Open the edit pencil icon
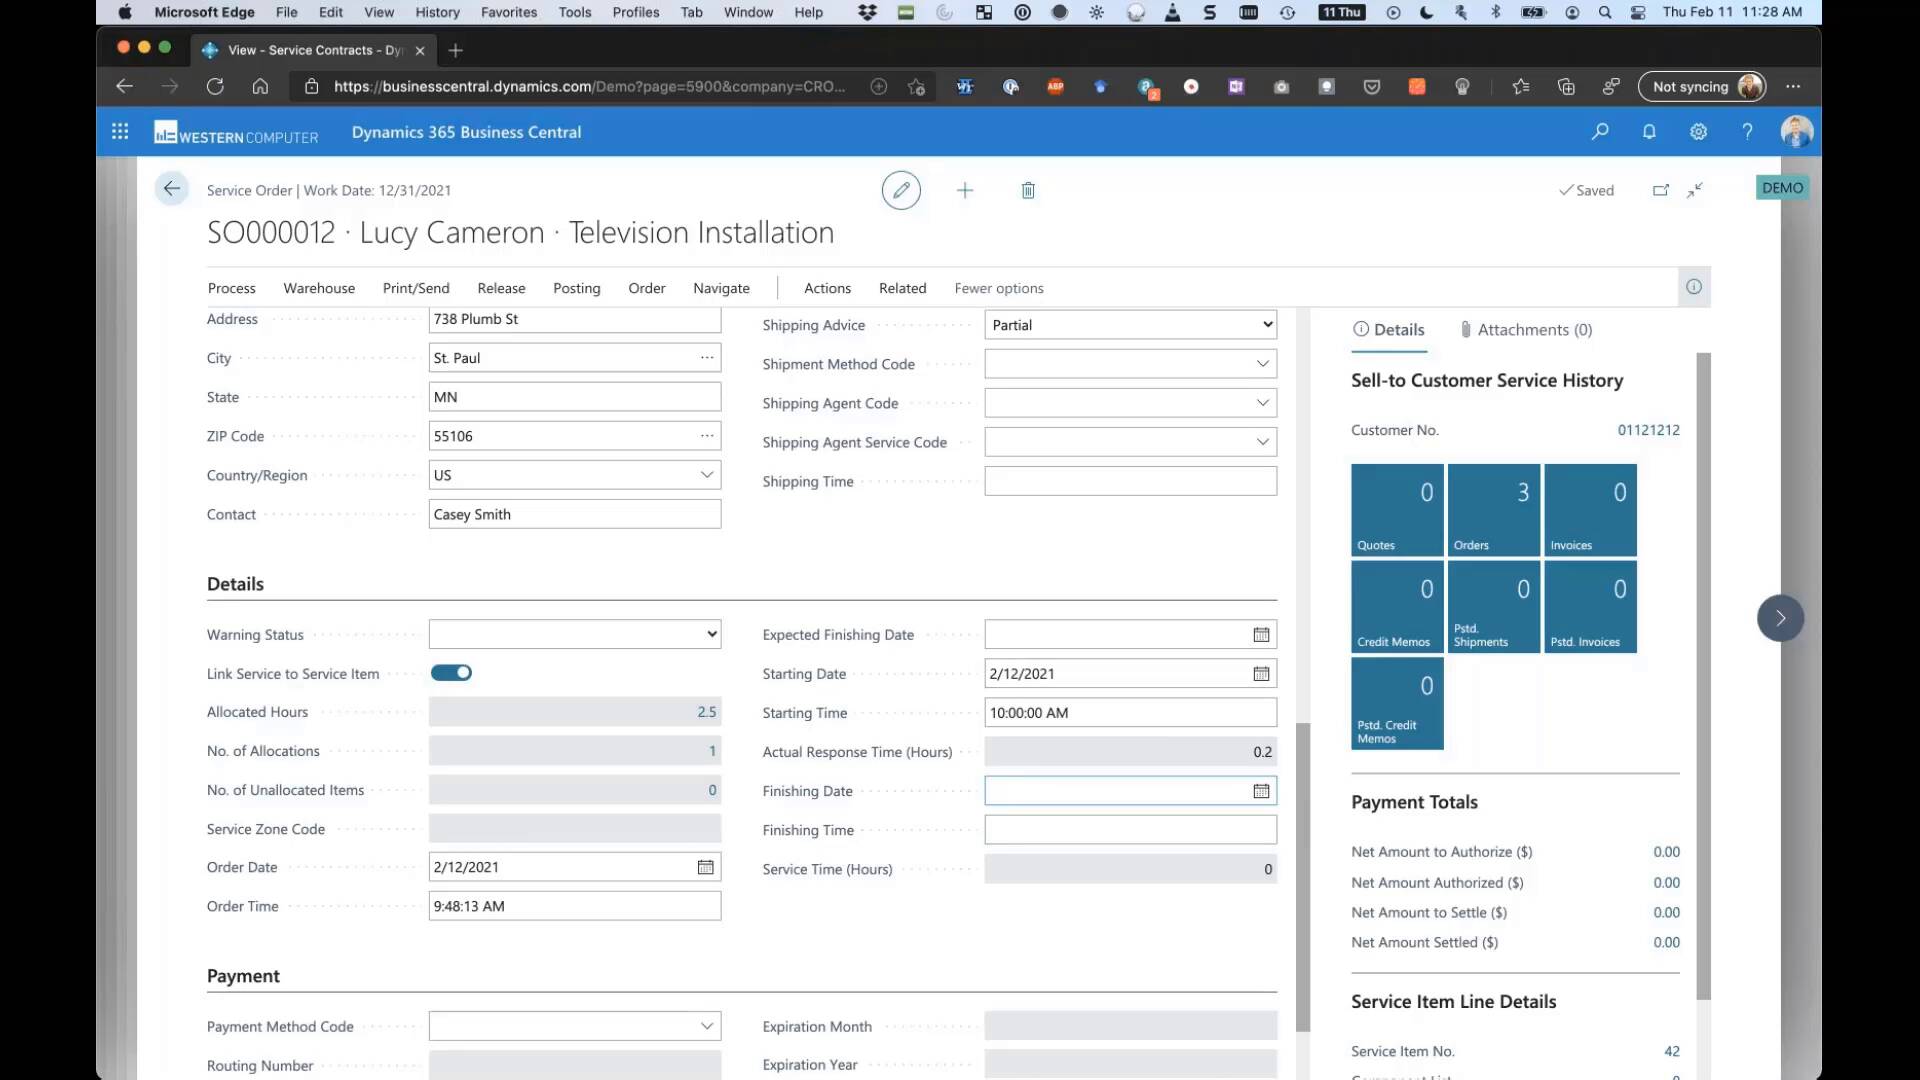Viewport: 1920px width, 1080px height. (901, 190)
